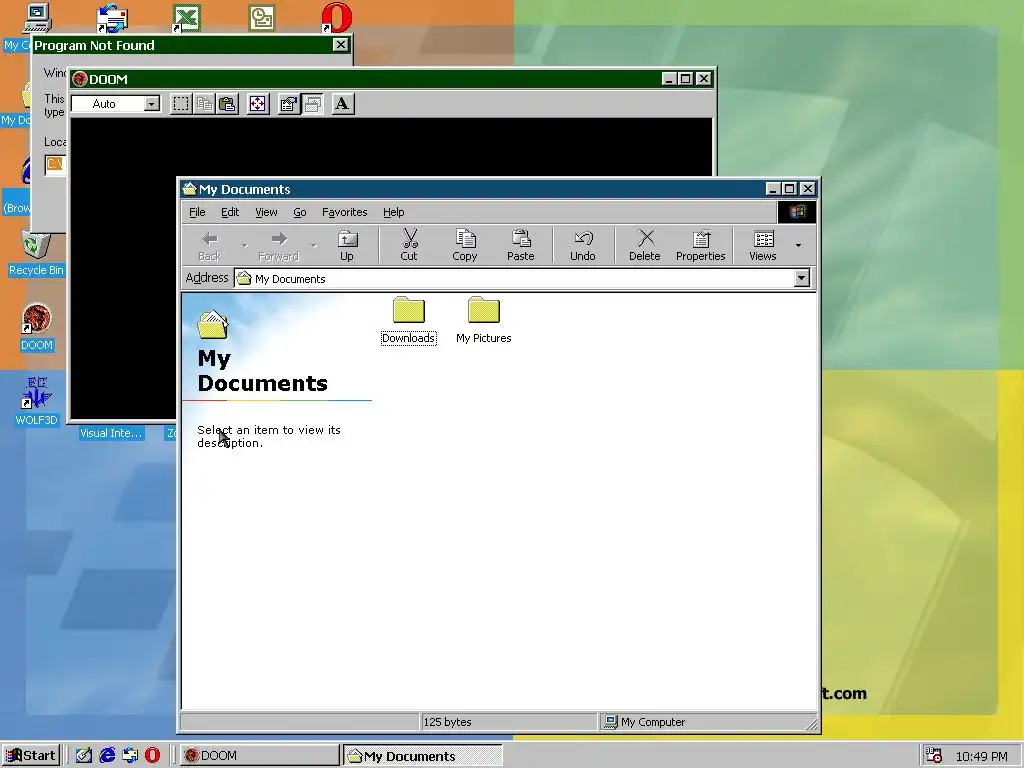The width and height of the screenshot is (1024, 768).
Task: Click the Copy icon in DOOM window toolbar
Action: (204, 104)
